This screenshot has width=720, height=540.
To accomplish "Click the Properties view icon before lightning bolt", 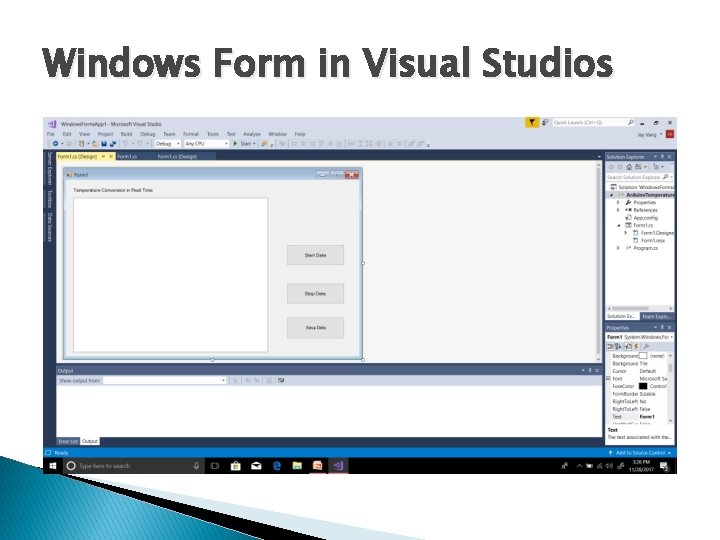I will 628,347.
